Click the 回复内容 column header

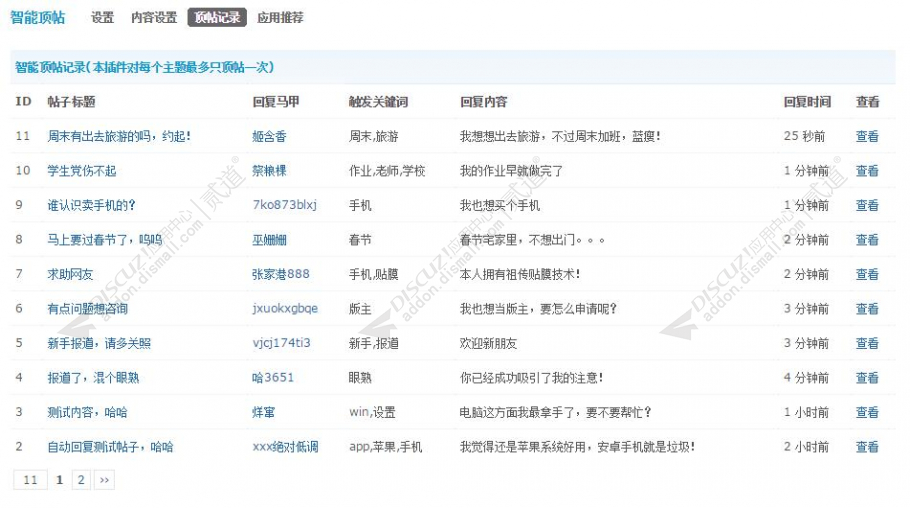pyautogui.click(x=483, y=102)
